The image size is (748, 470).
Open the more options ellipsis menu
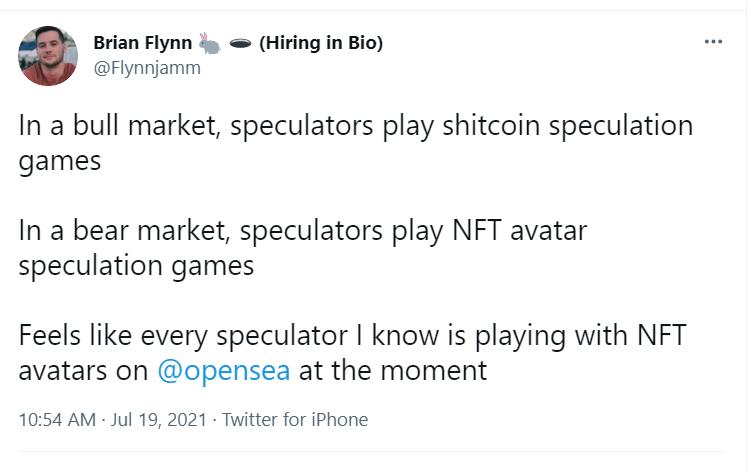click(x=712, y=42)
